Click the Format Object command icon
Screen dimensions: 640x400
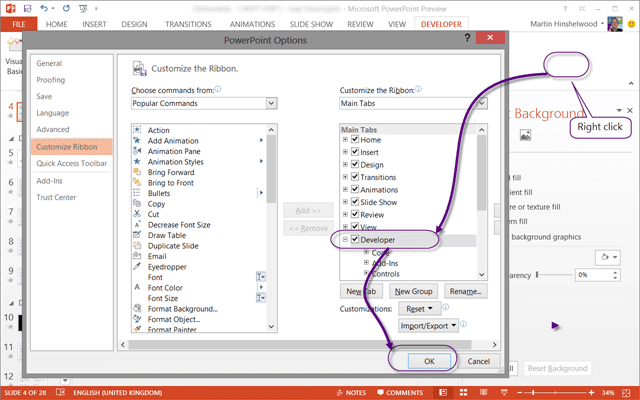click(x=137, y=319)
